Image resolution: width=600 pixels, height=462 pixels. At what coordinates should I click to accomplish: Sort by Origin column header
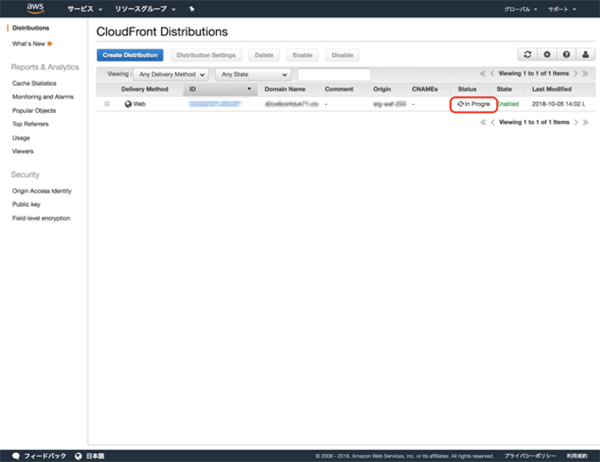tap(382, 89)
